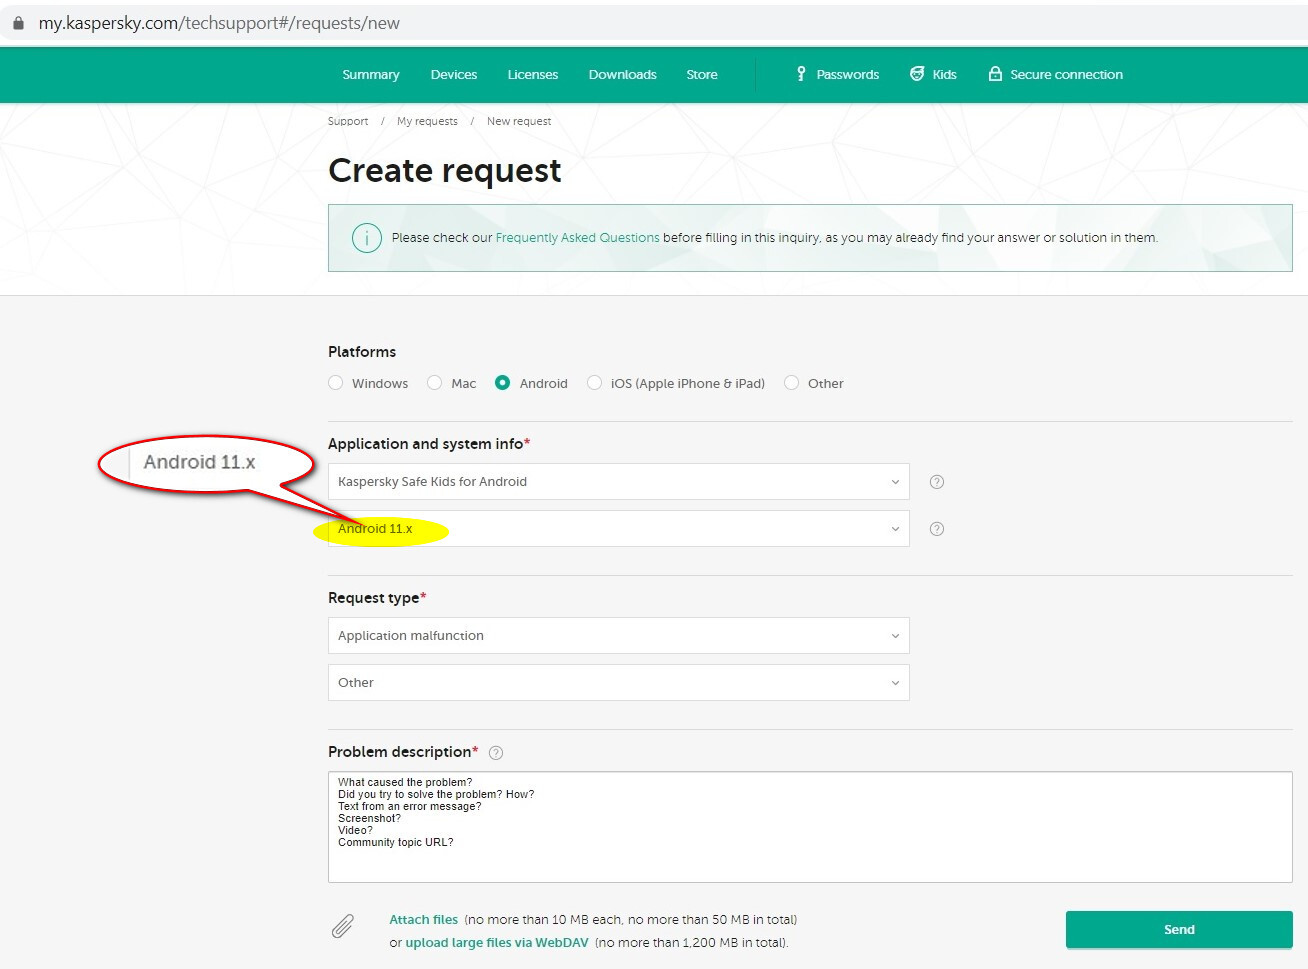
Task: Click the Kids face icon
Action: click(x=917, y=74)
